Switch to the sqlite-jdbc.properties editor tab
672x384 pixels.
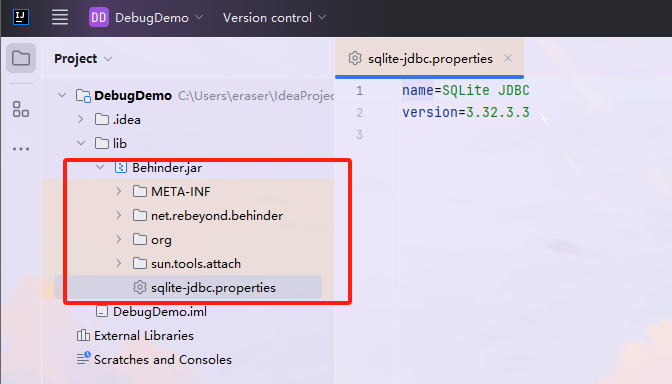click(430, 59)
